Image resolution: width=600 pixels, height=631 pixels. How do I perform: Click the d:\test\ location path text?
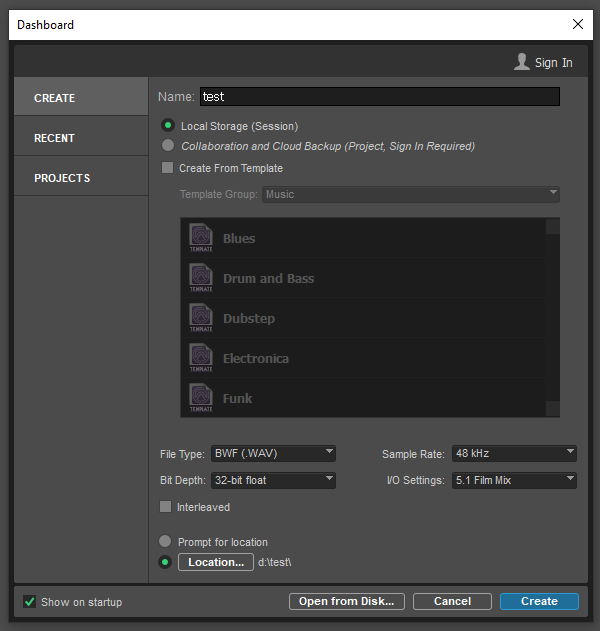pyautogui.click(x=274, y=562)
